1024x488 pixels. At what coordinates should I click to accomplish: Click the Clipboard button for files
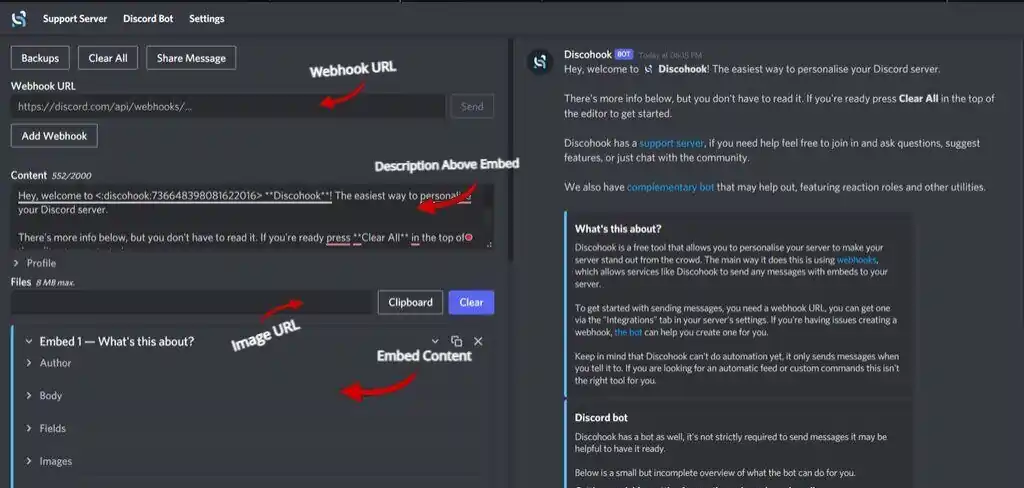click(410, 302)
